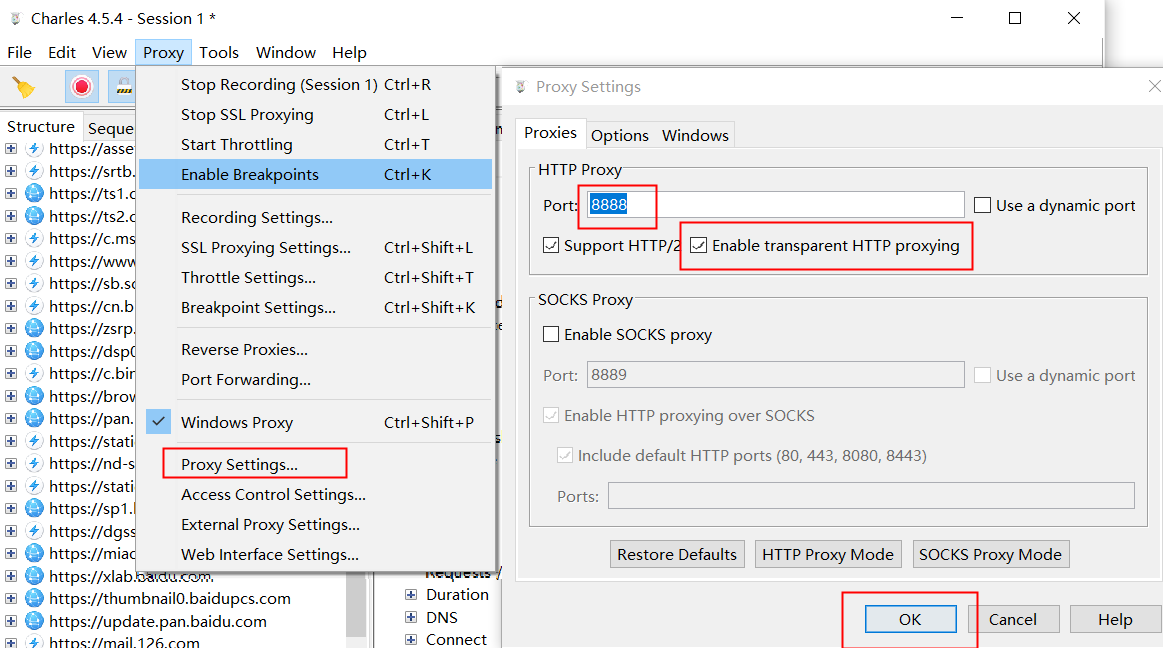Open the Proxies tab
Screen dimensions: 1163x648
point(550,133)
